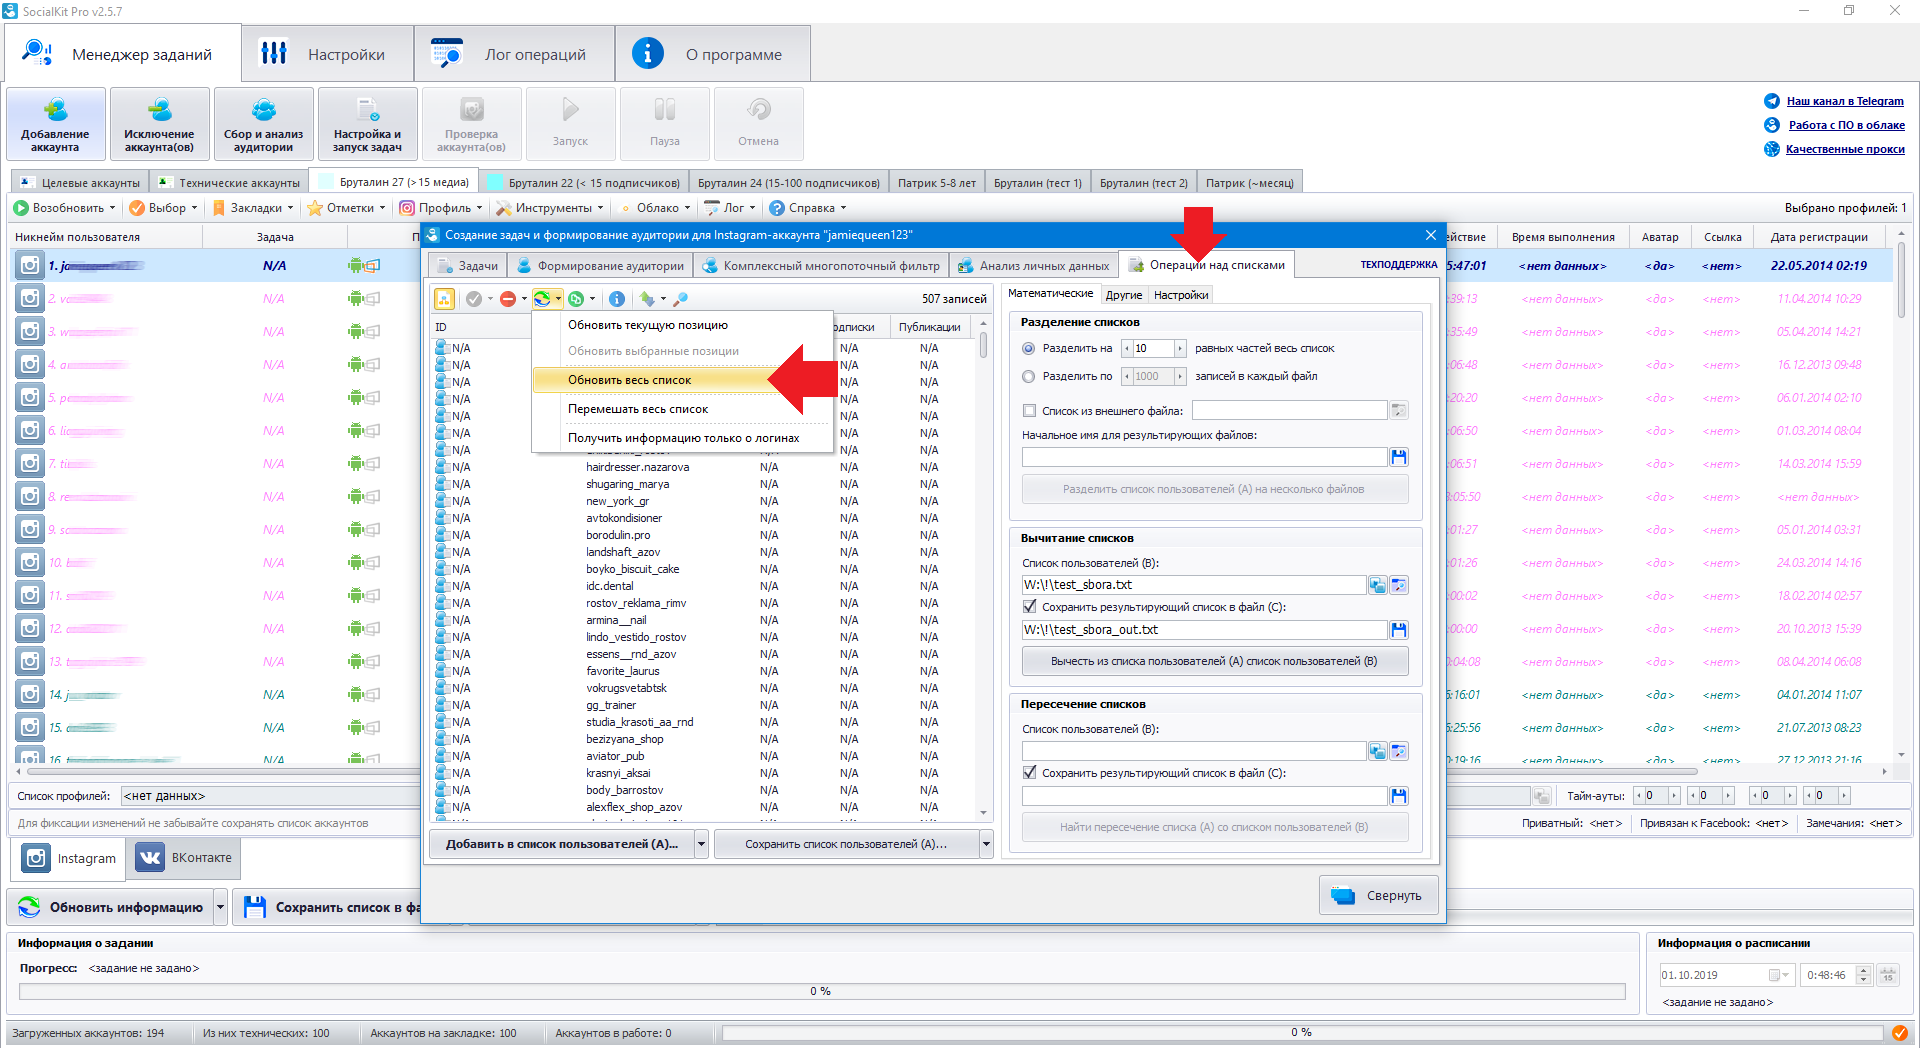Click the red remove icon in dialog toolbar

[x=508, y=299]
